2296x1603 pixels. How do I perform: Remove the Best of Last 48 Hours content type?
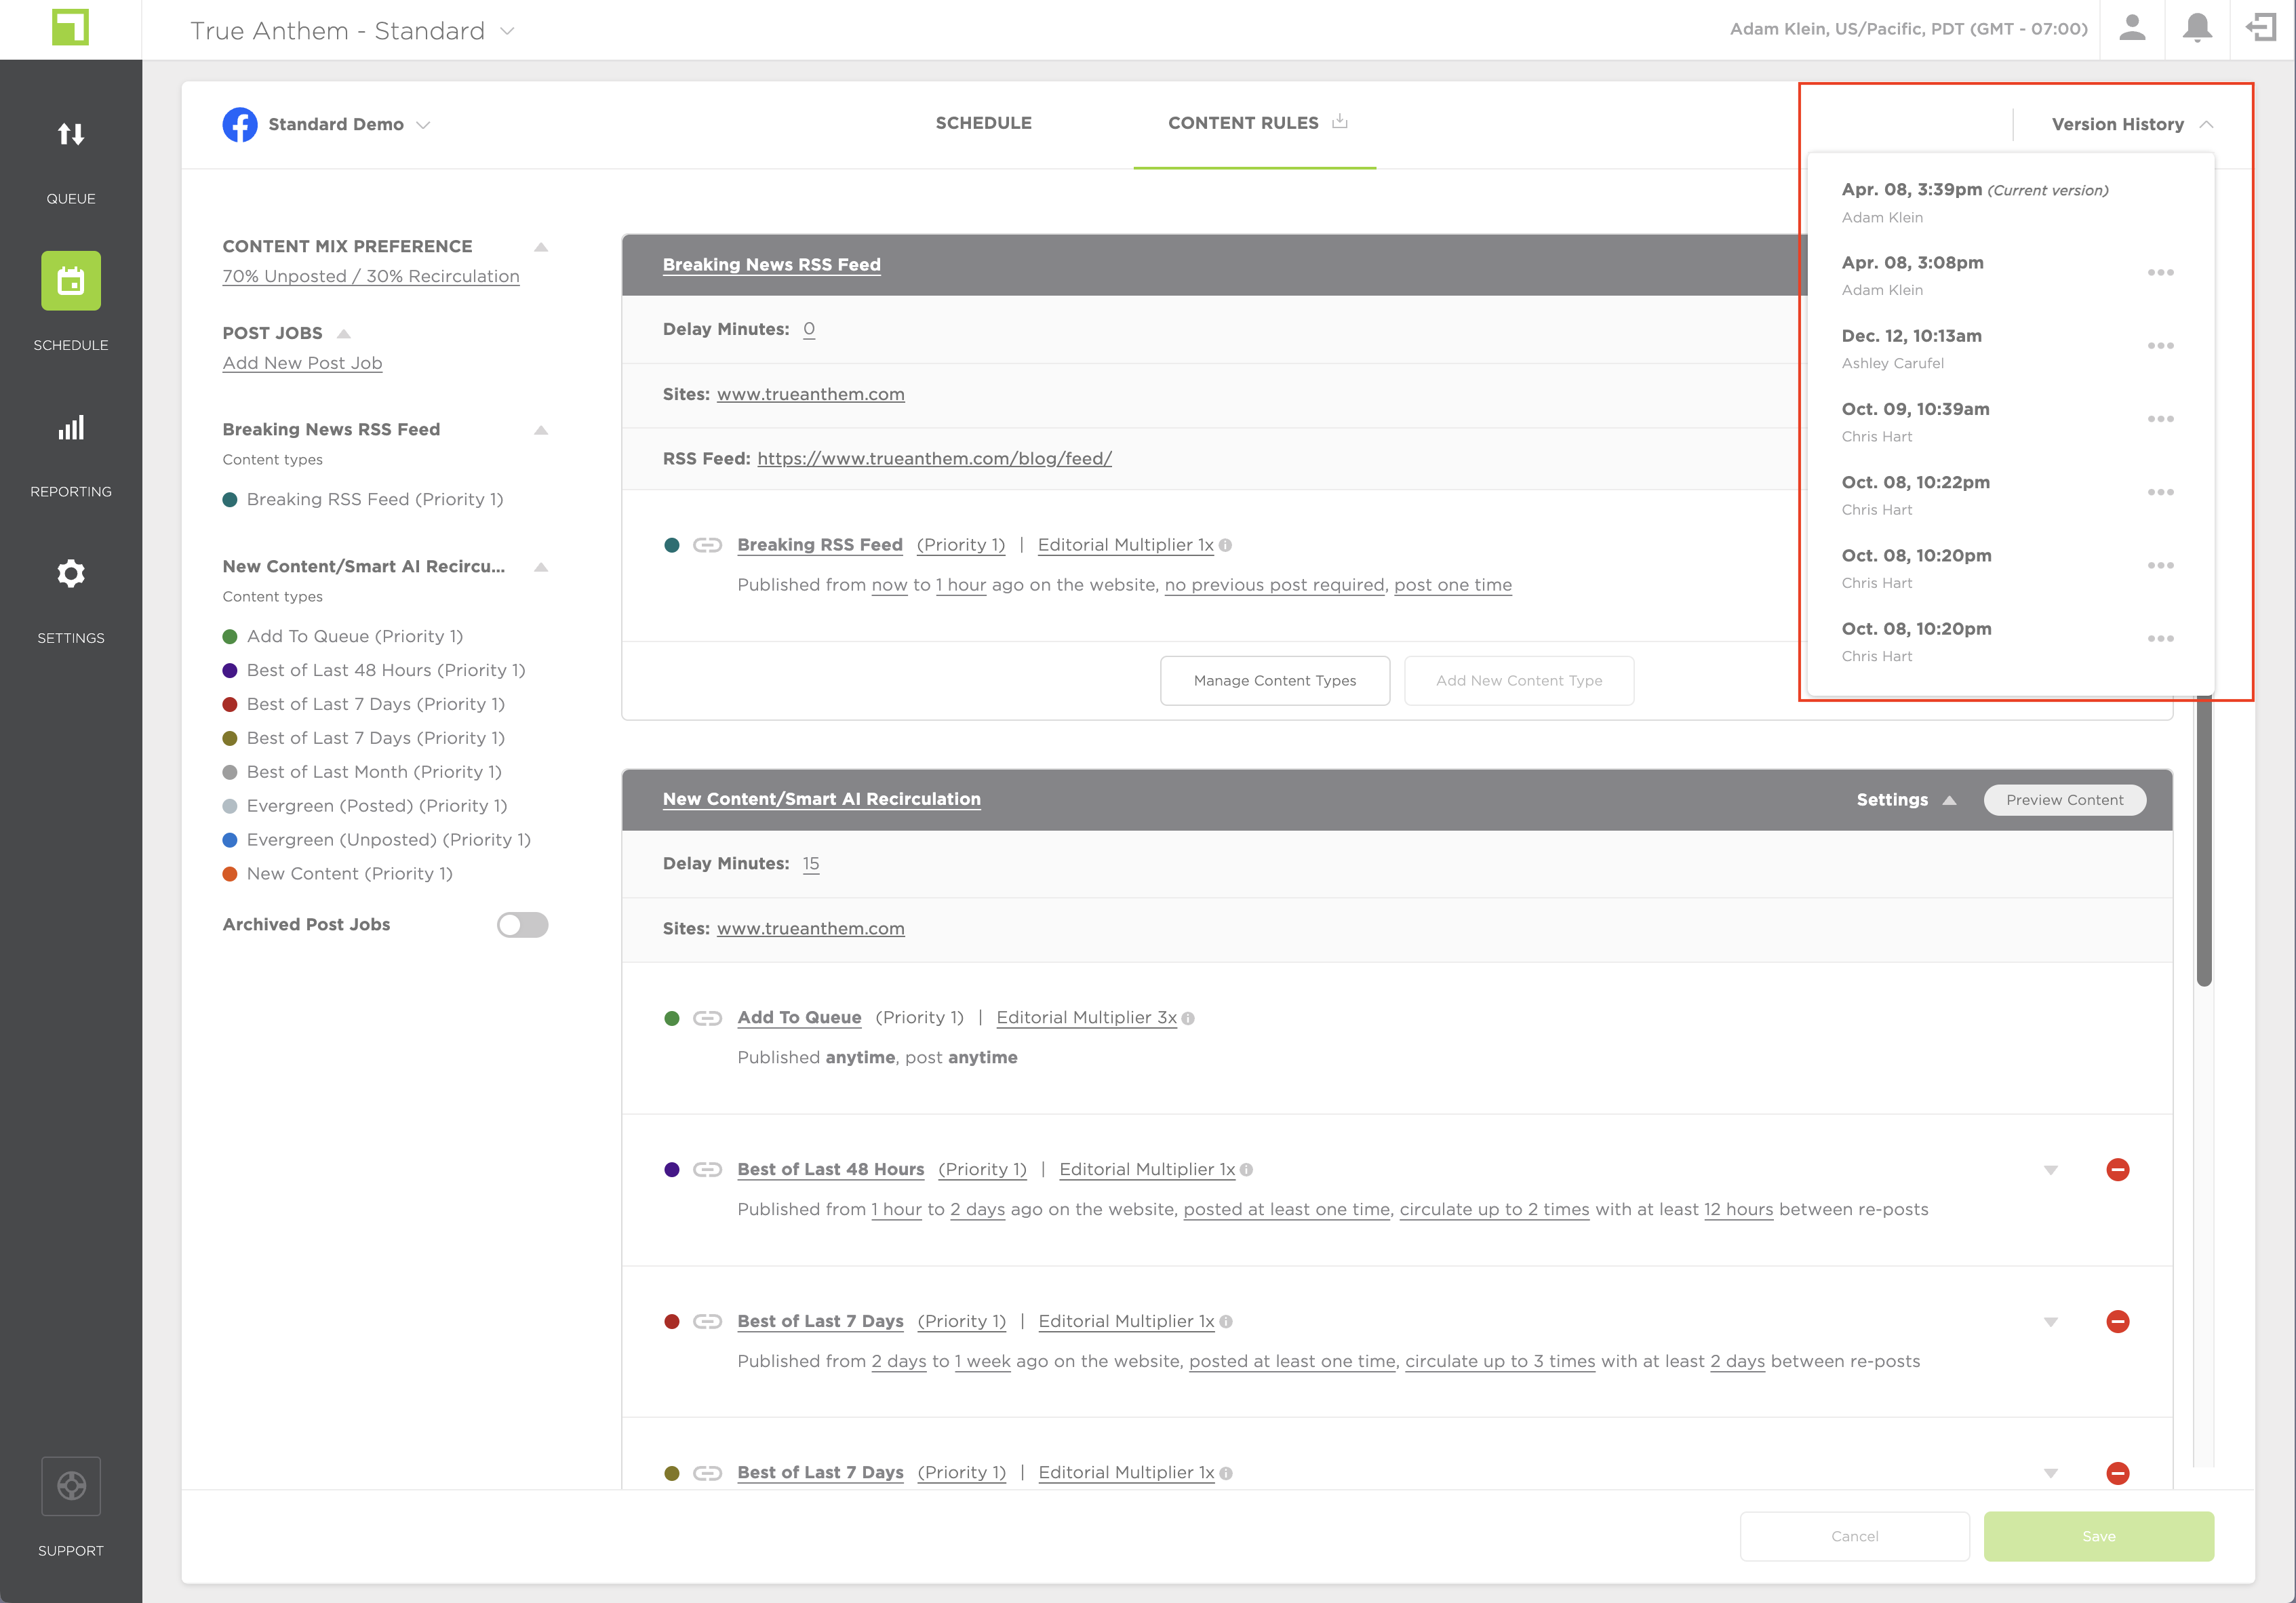coord(2117,1170)
